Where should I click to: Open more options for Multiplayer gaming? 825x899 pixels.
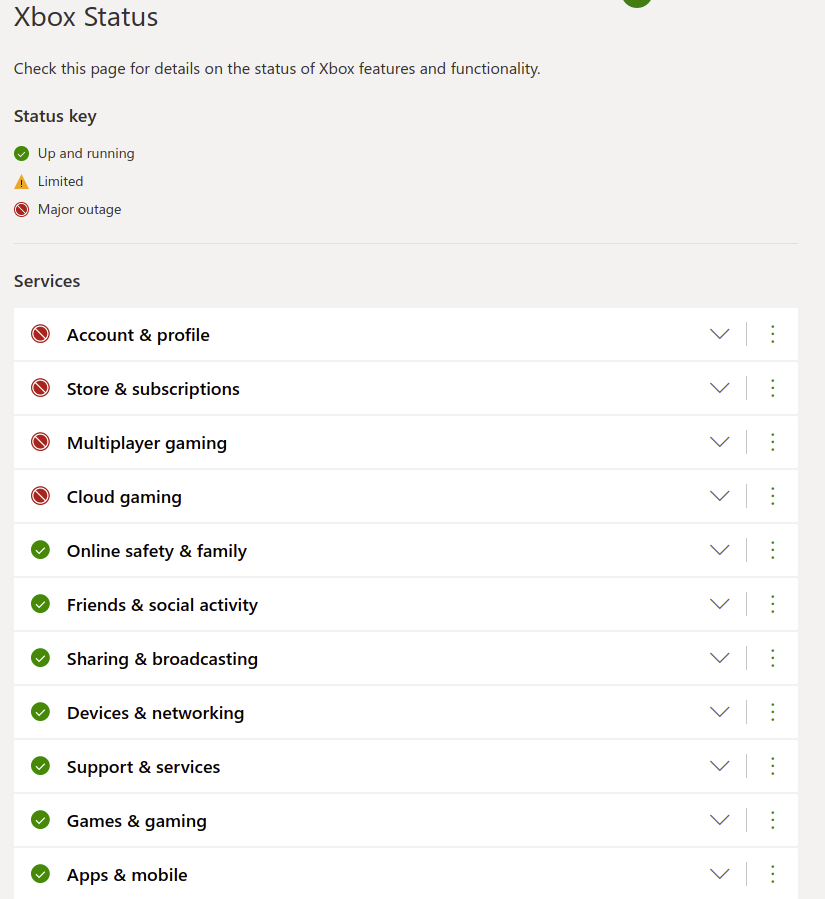click(x=773, y=442)
